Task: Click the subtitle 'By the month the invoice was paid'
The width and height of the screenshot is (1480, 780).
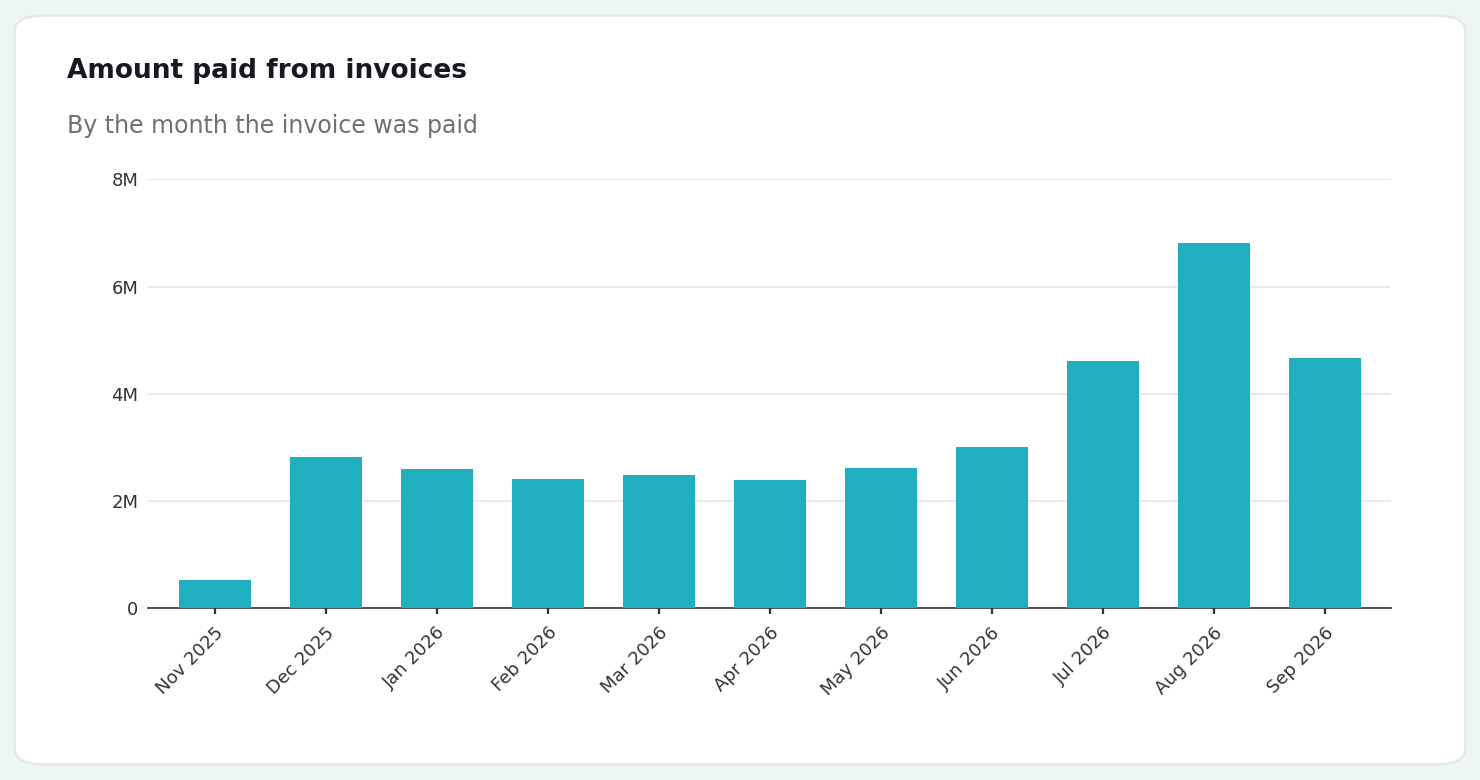Action: (272, 126)
